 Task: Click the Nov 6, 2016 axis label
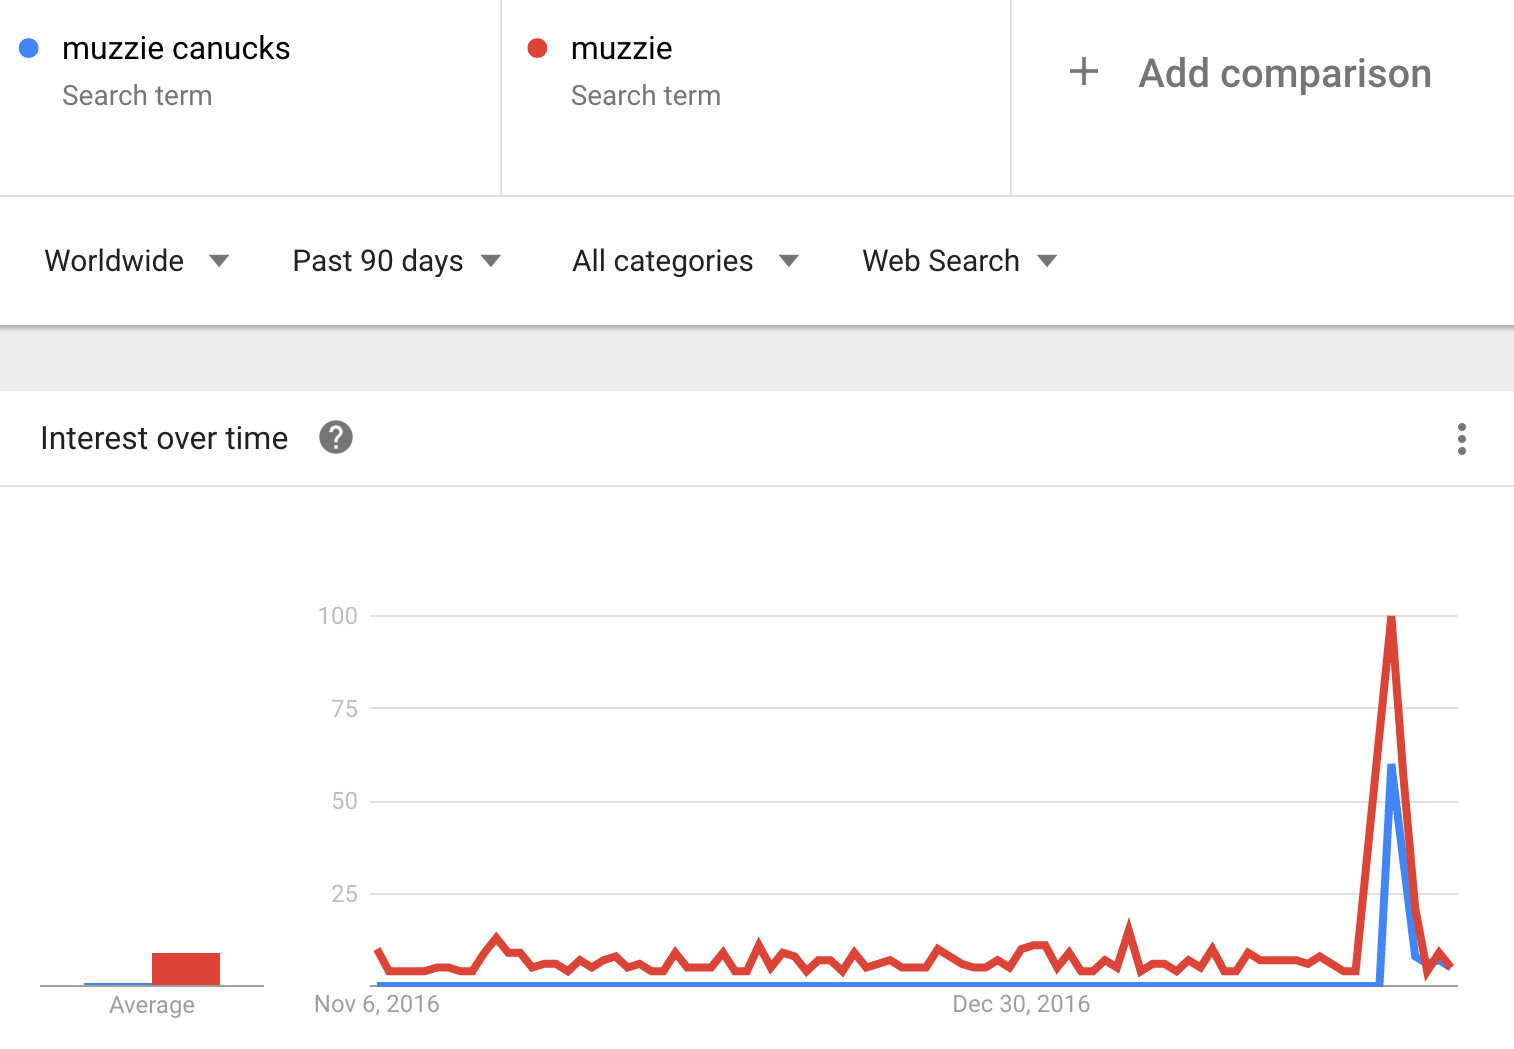pos(377,1004)
